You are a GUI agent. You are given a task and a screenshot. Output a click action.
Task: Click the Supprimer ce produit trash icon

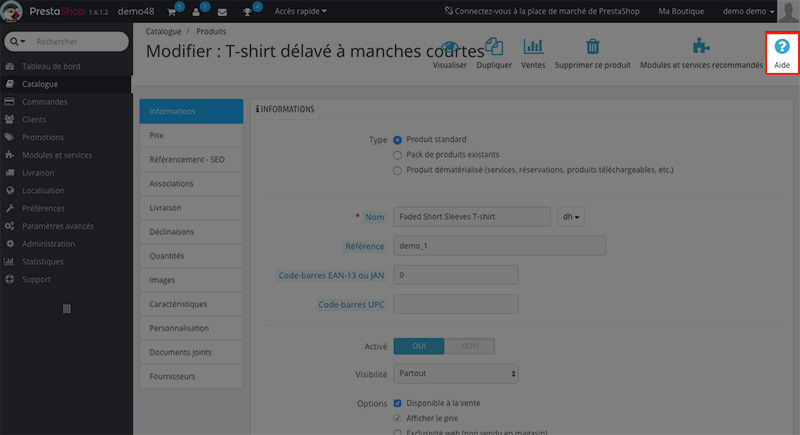tap(593, 47)
